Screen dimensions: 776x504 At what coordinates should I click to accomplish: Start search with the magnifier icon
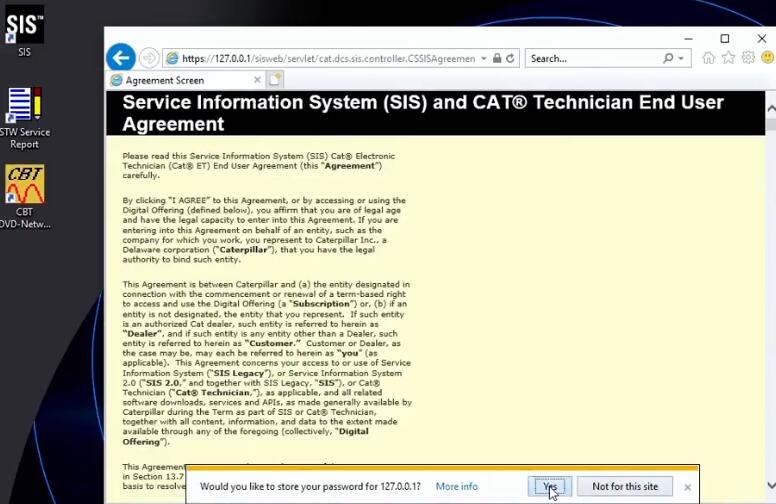point(668,58)
